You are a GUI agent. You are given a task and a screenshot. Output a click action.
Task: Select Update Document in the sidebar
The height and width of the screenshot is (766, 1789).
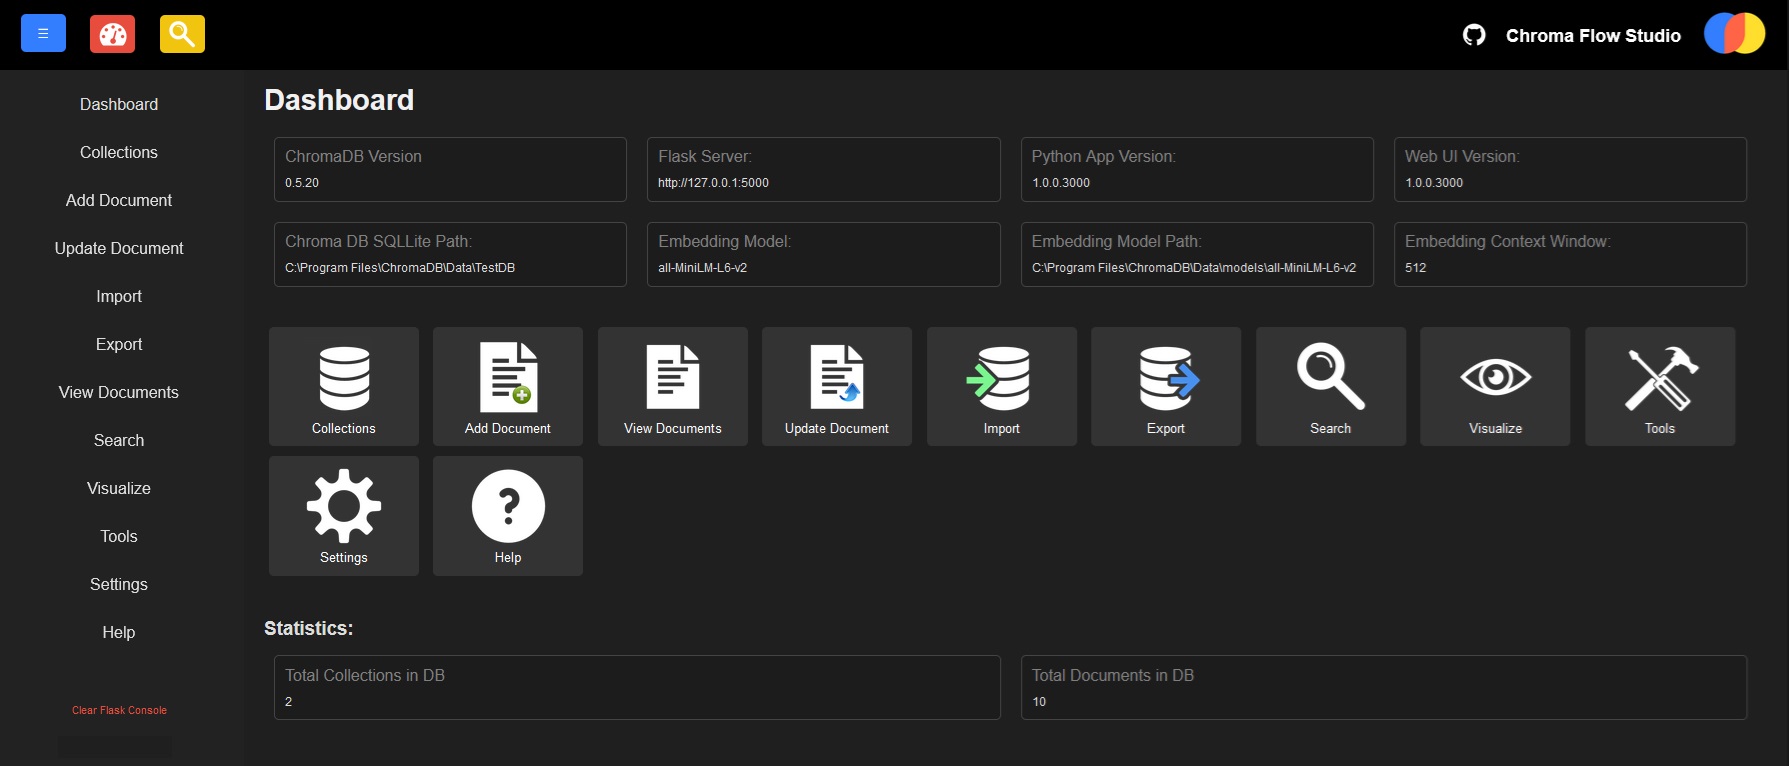(119, 248)
